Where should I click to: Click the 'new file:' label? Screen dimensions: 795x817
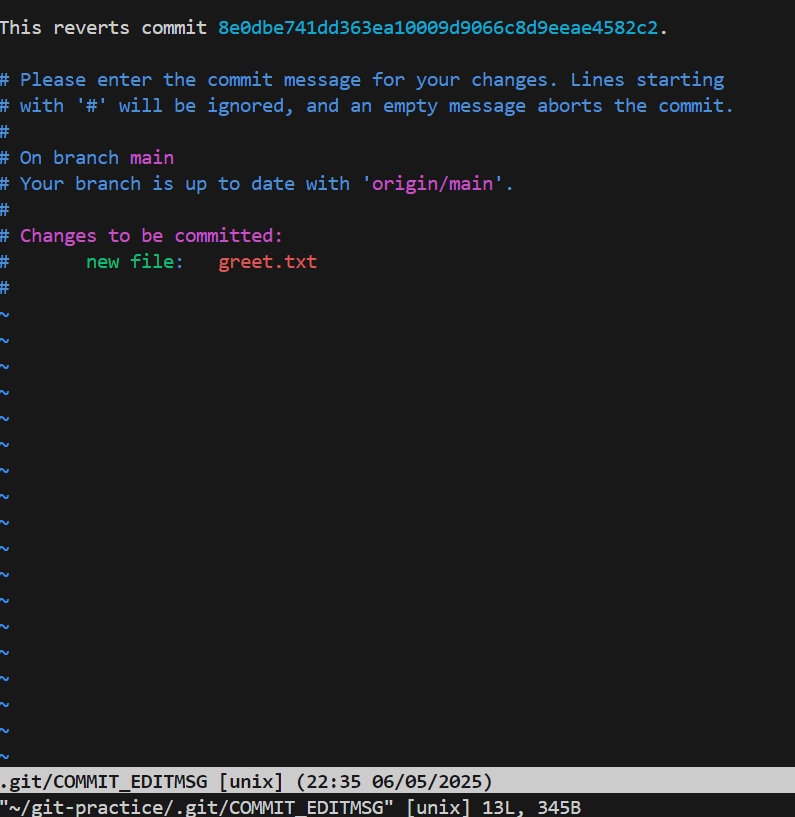[x=135, y=262]
